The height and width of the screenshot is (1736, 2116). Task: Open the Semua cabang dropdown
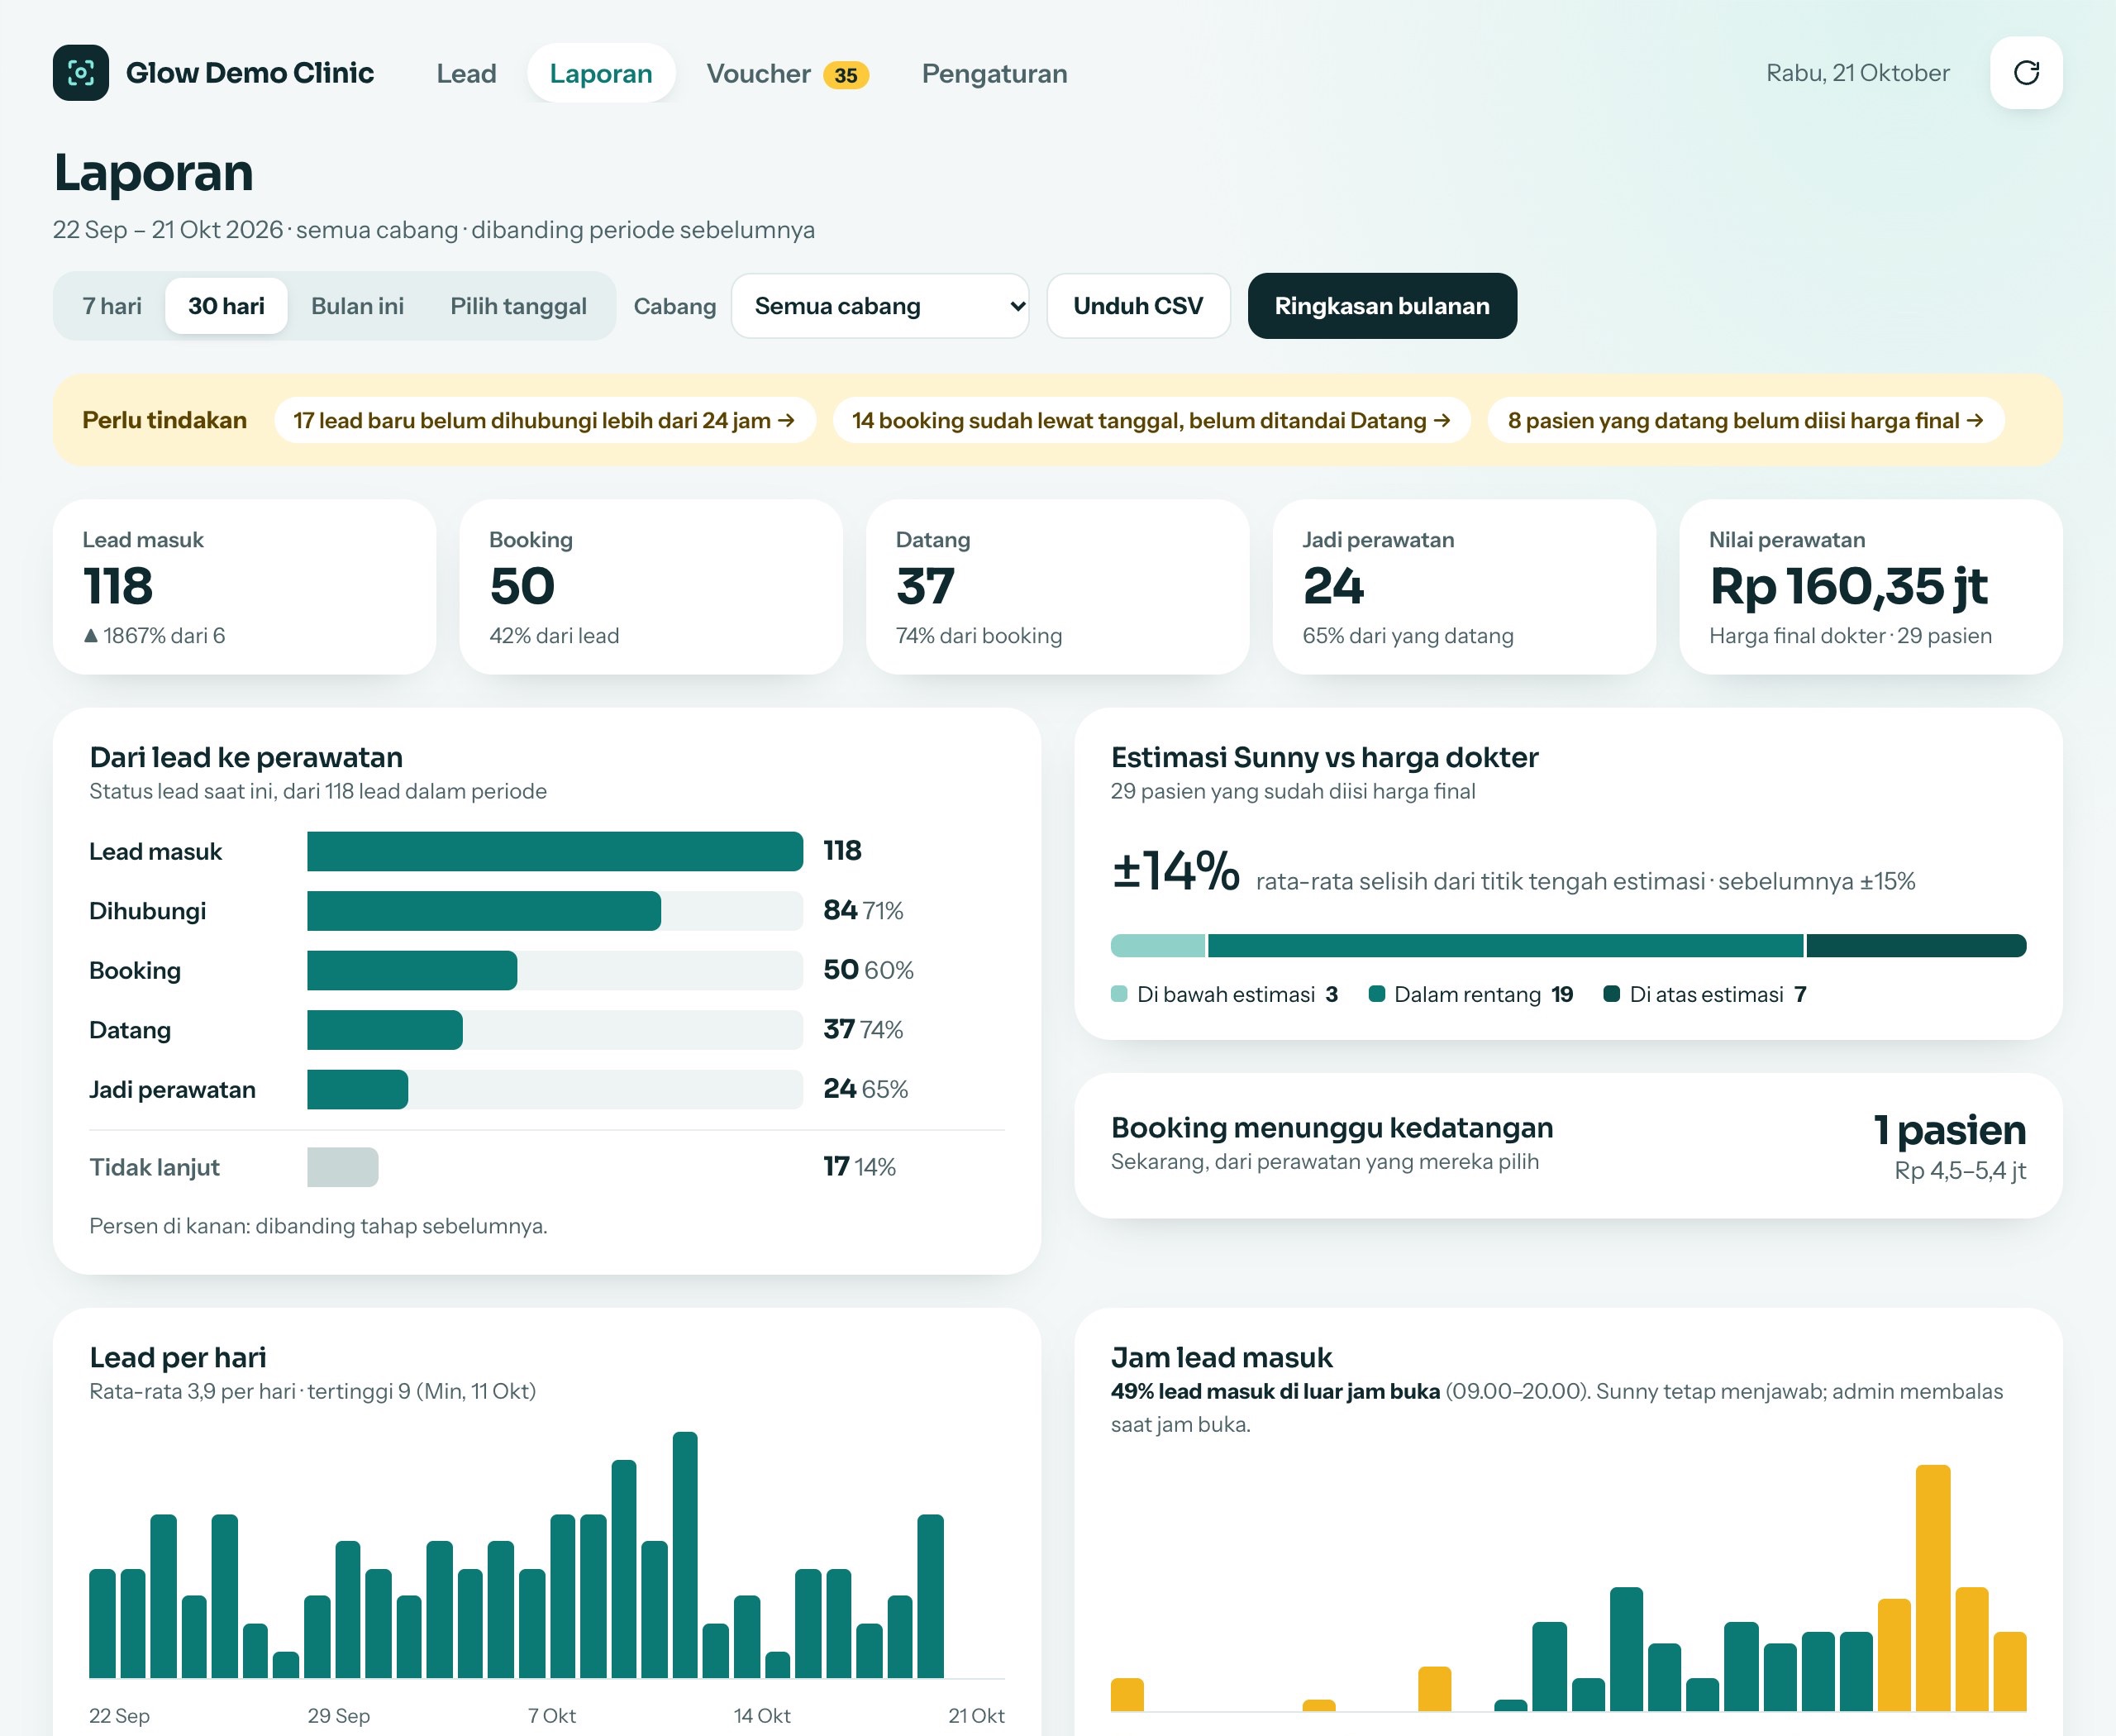tap(880, 306)
